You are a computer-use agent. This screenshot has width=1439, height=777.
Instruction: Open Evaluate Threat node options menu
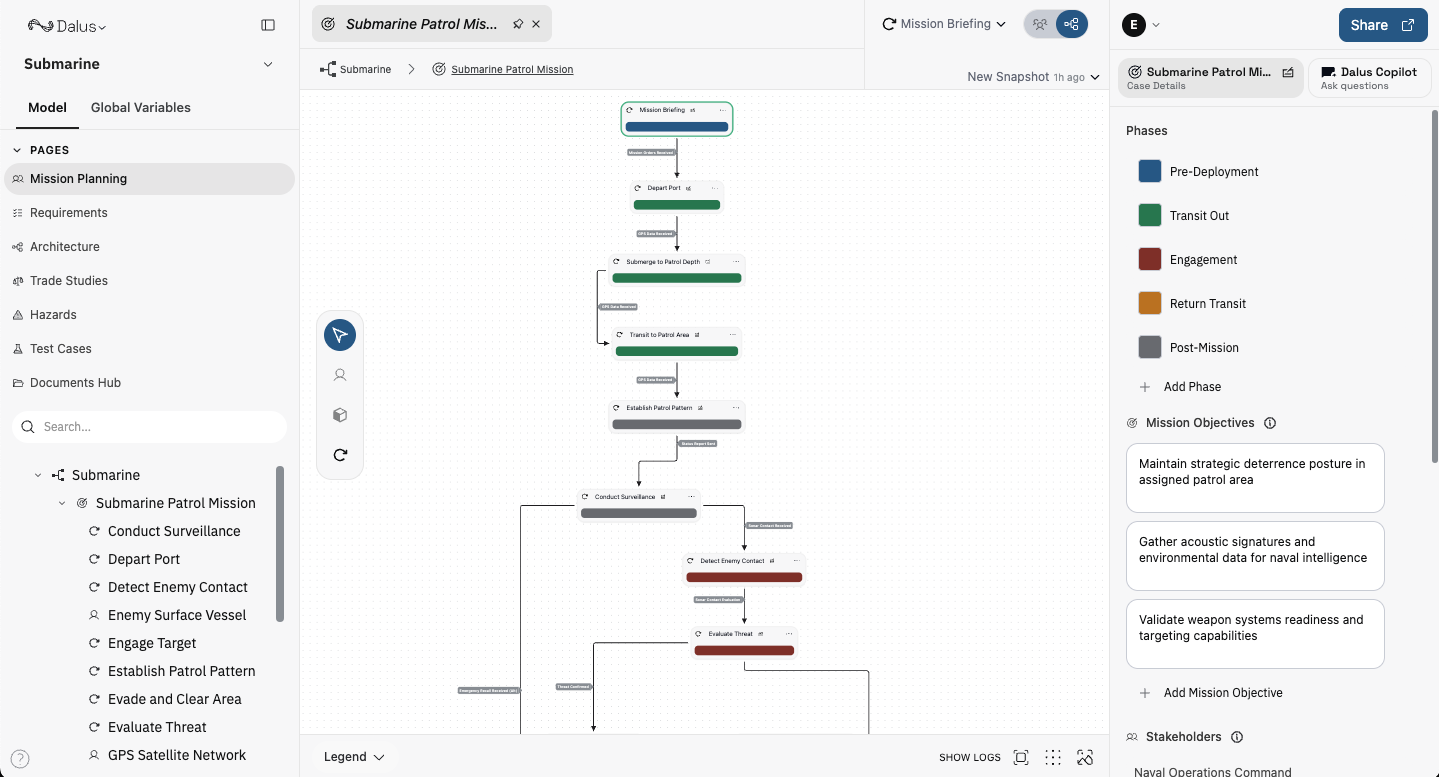[788, 634]
